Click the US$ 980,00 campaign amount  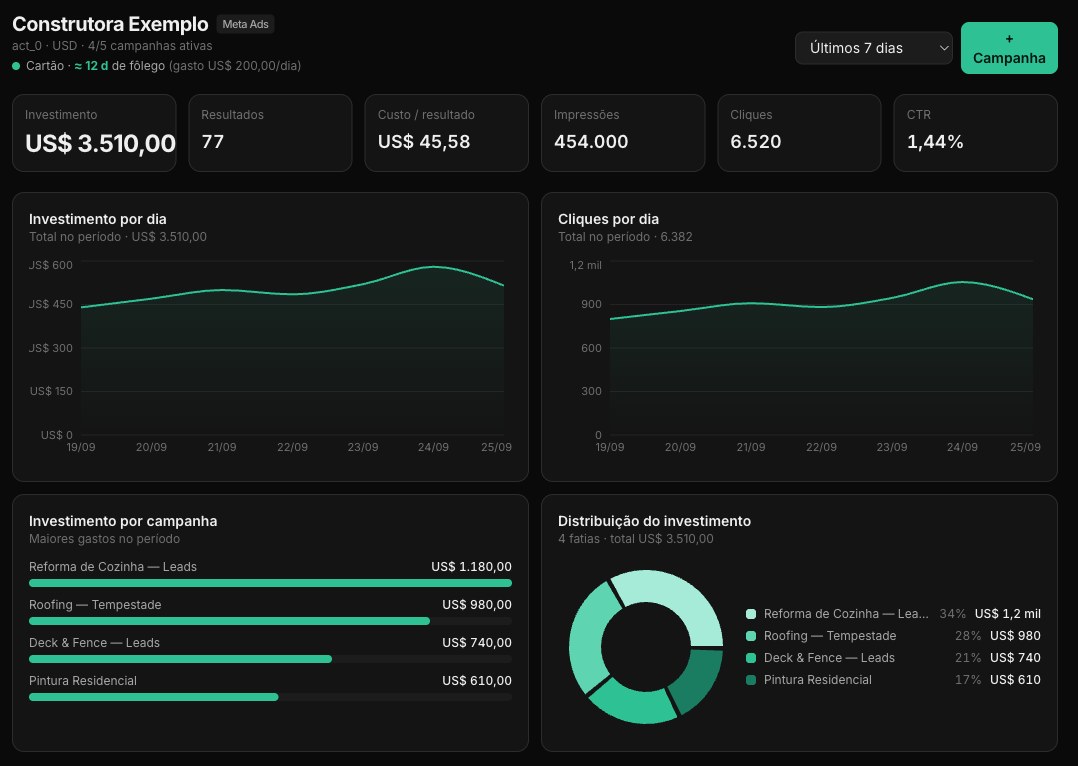477,604
